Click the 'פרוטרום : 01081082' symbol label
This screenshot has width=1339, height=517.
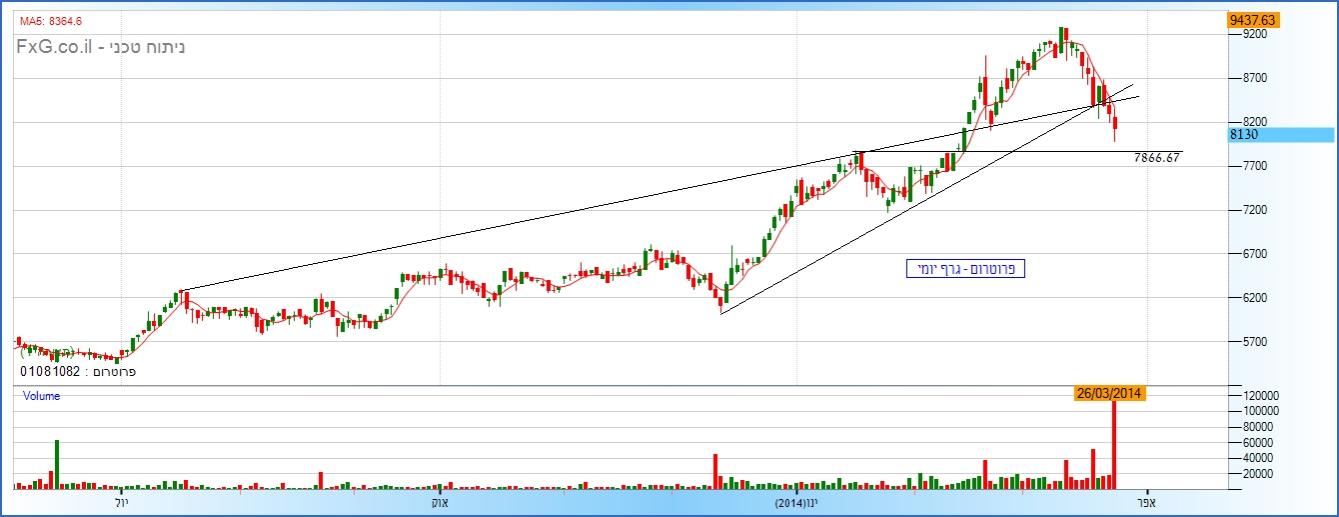click(x=78, y=372)
